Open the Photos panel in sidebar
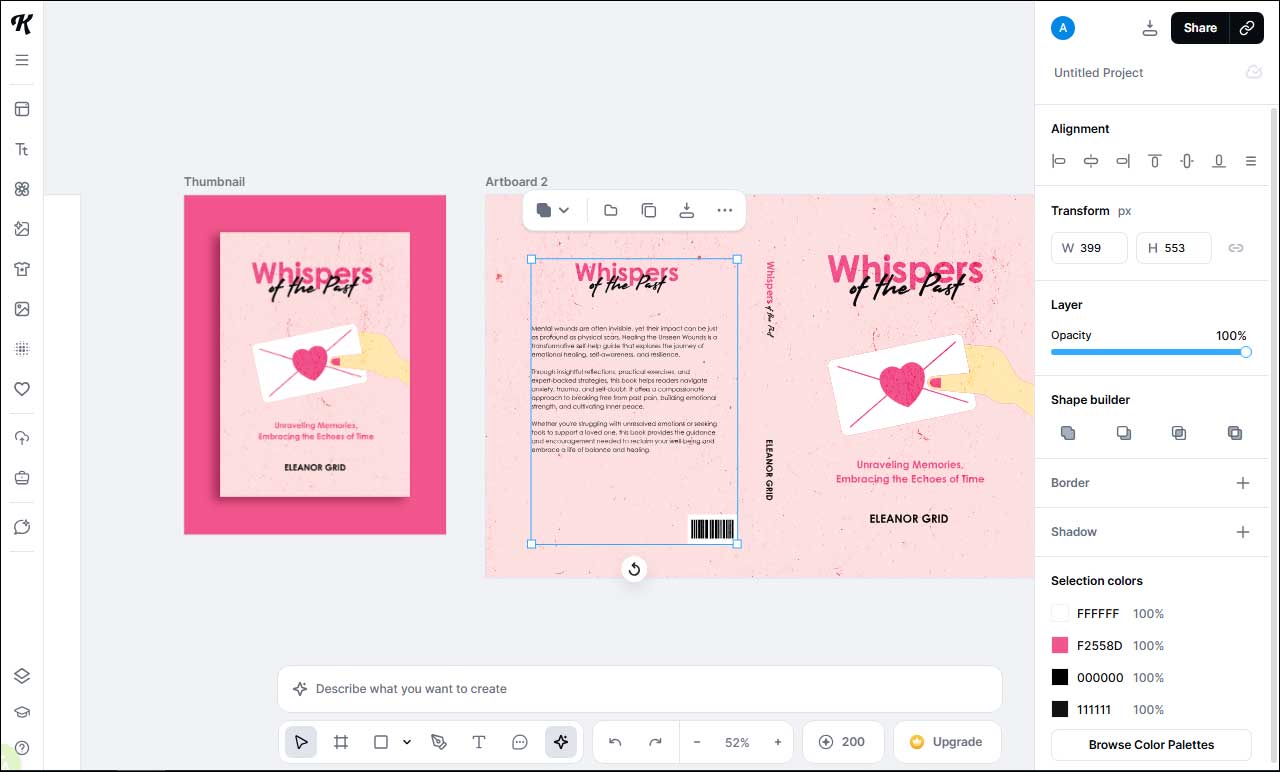1280x772 pixels. tap(21, 308)
